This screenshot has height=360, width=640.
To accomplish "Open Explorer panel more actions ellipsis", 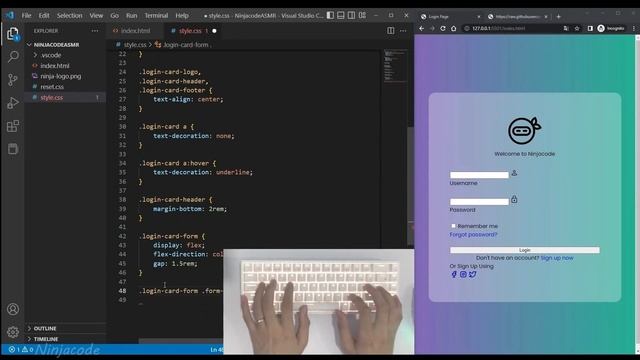I will (95, 31).
